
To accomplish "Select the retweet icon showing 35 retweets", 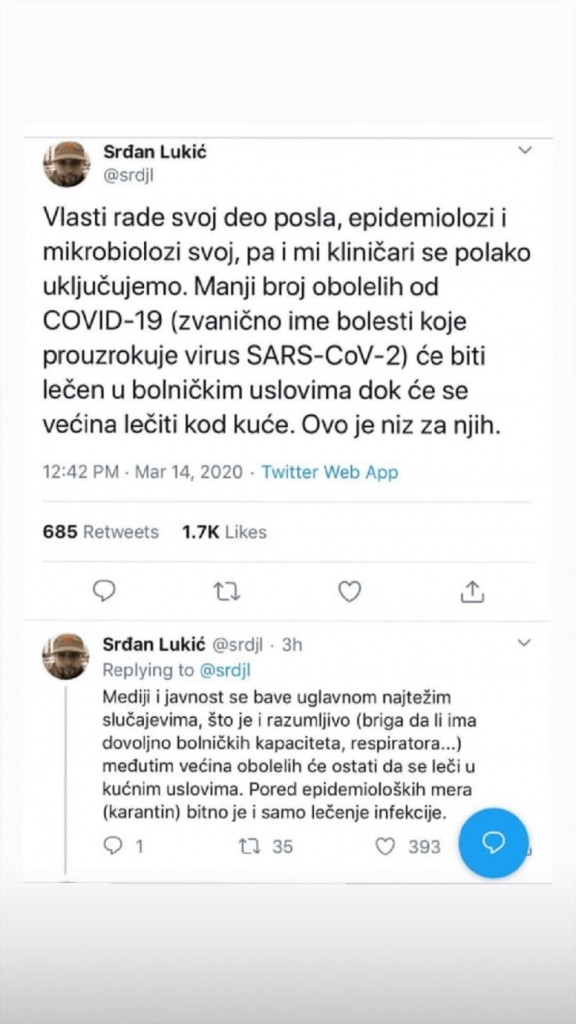I will pyautogui.click(x=246, y=845).
